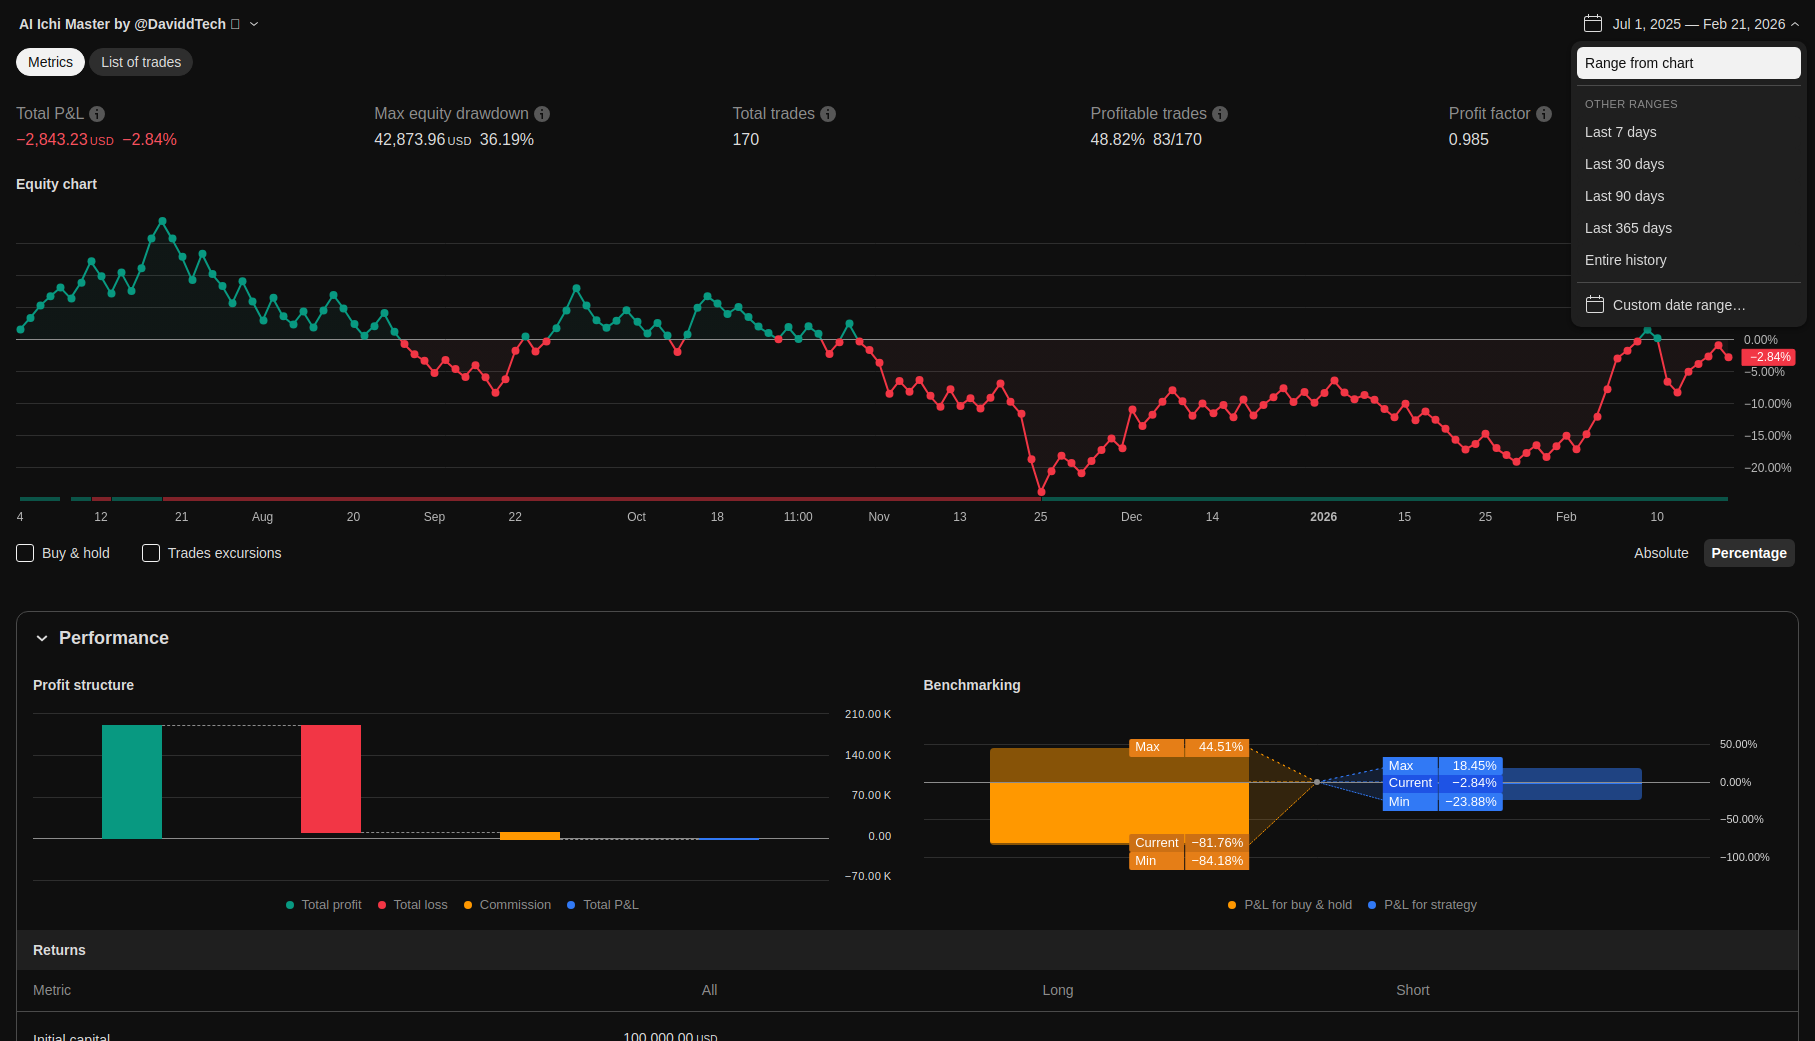Toggle Total profit legend swatch
The height and width of the screenshot is (1041, 1815).
click(290, 905)
